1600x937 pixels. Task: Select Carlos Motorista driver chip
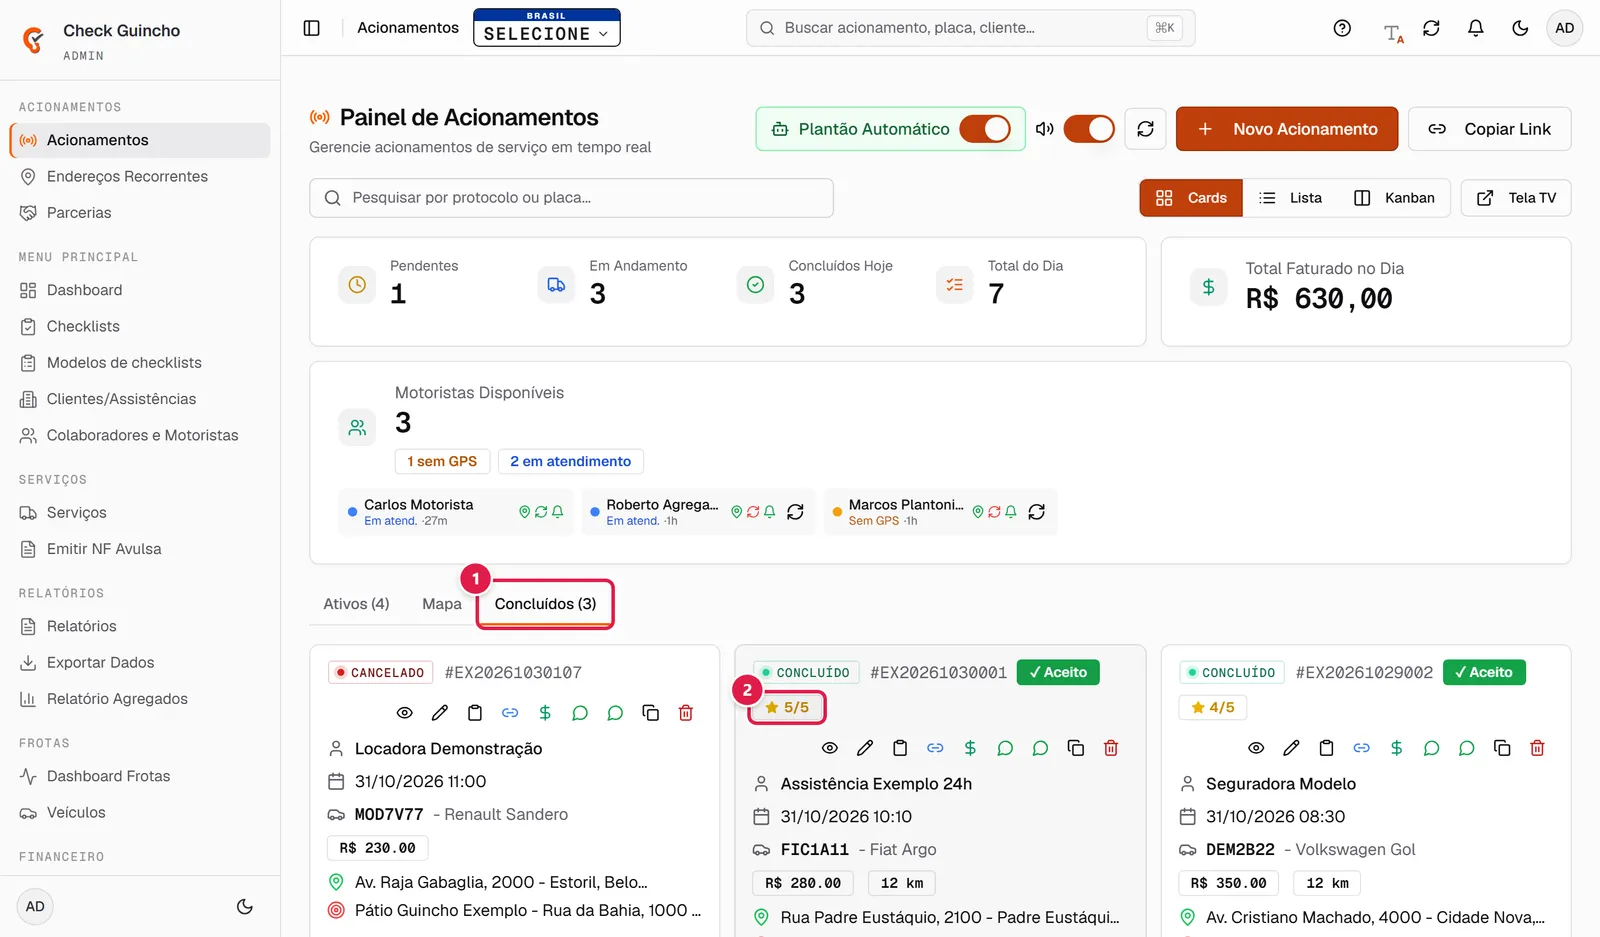(455, 512)
